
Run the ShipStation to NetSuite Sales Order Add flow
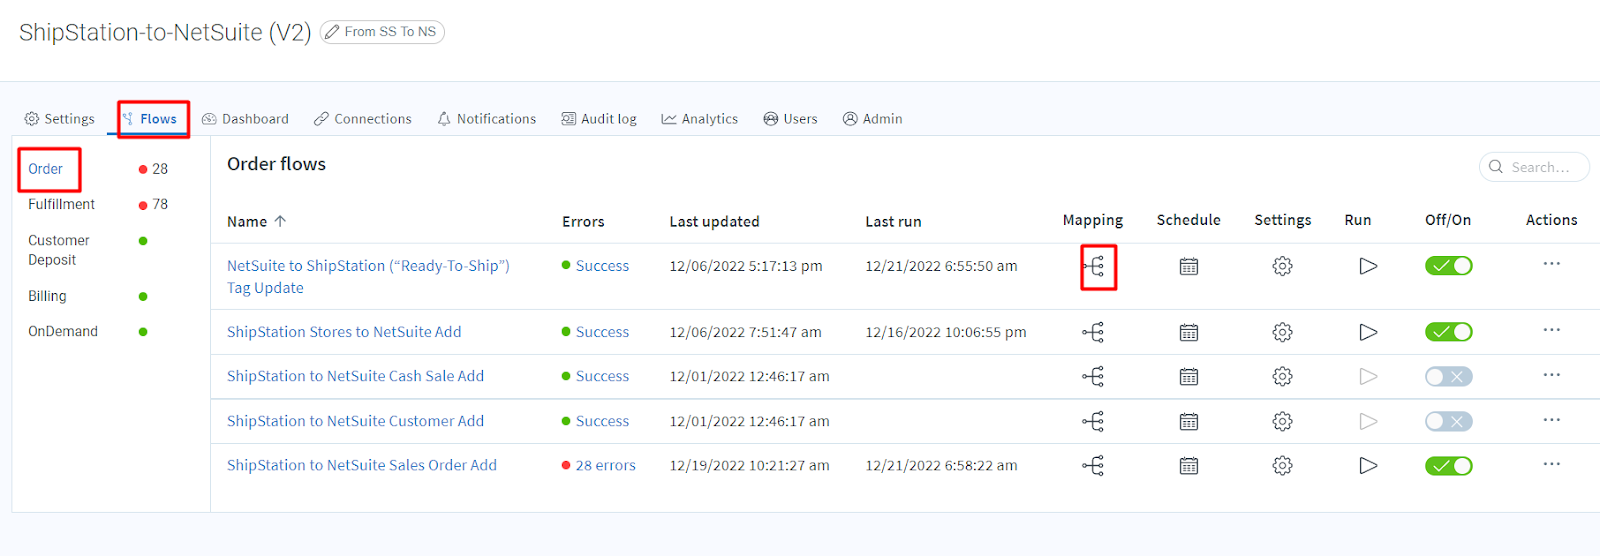(x=1368, y=465)
